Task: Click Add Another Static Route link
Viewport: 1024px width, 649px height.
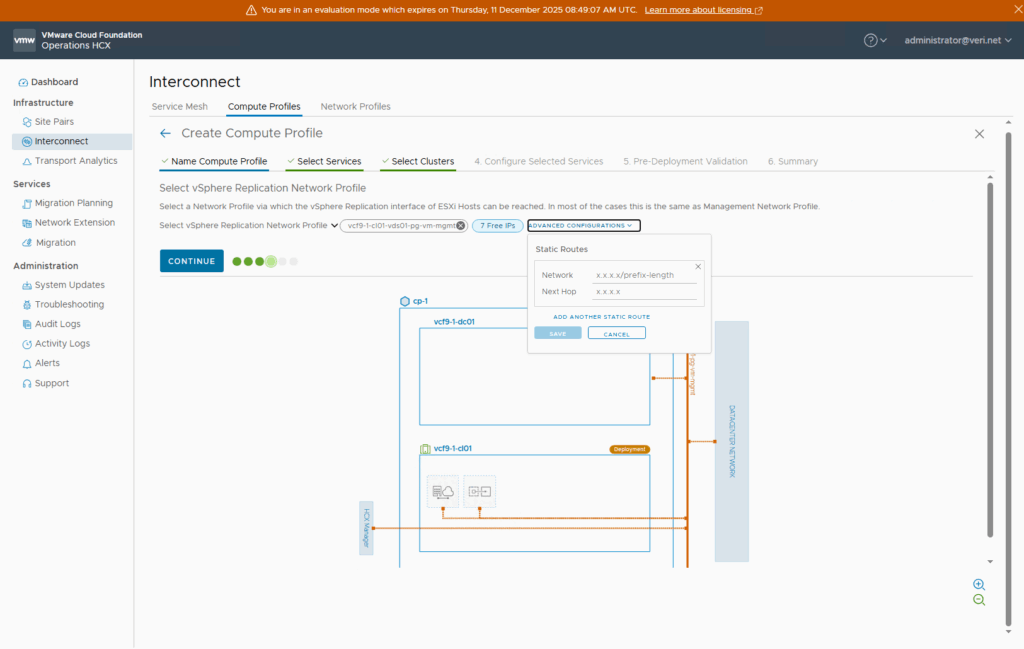Action: pyautogui.click(x=601, y=317)
